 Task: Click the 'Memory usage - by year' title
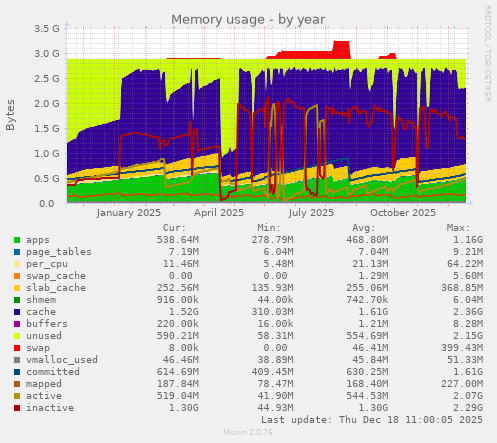(248, 20)
